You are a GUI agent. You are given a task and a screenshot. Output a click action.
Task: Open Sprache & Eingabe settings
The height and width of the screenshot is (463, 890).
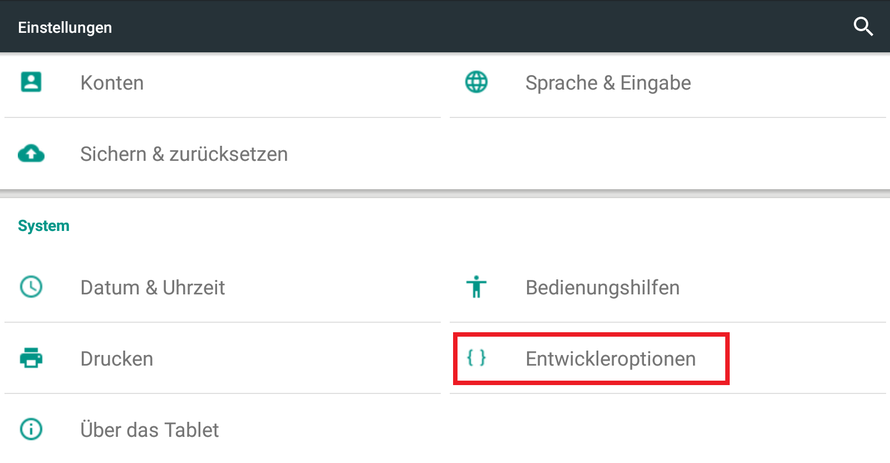point(668,82)
